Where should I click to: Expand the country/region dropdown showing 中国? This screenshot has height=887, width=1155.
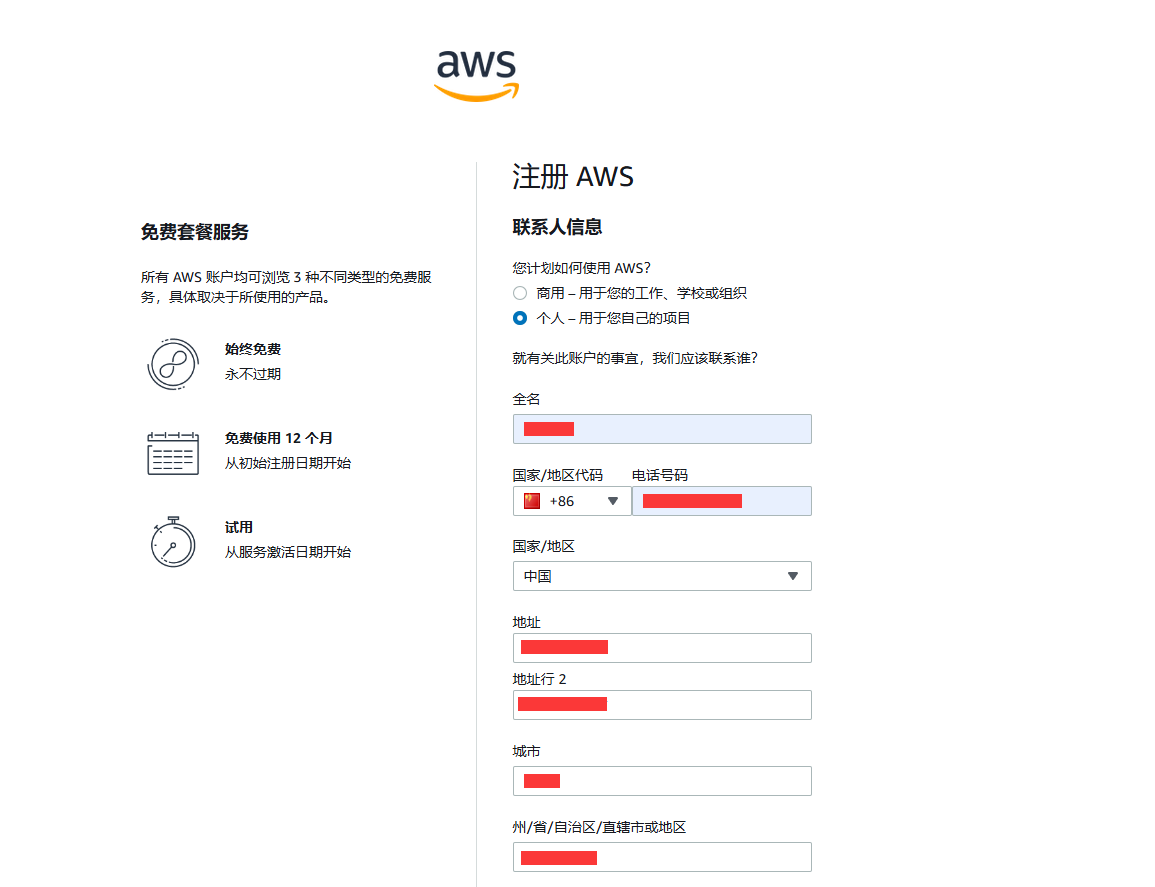click(x=660, y=576)
